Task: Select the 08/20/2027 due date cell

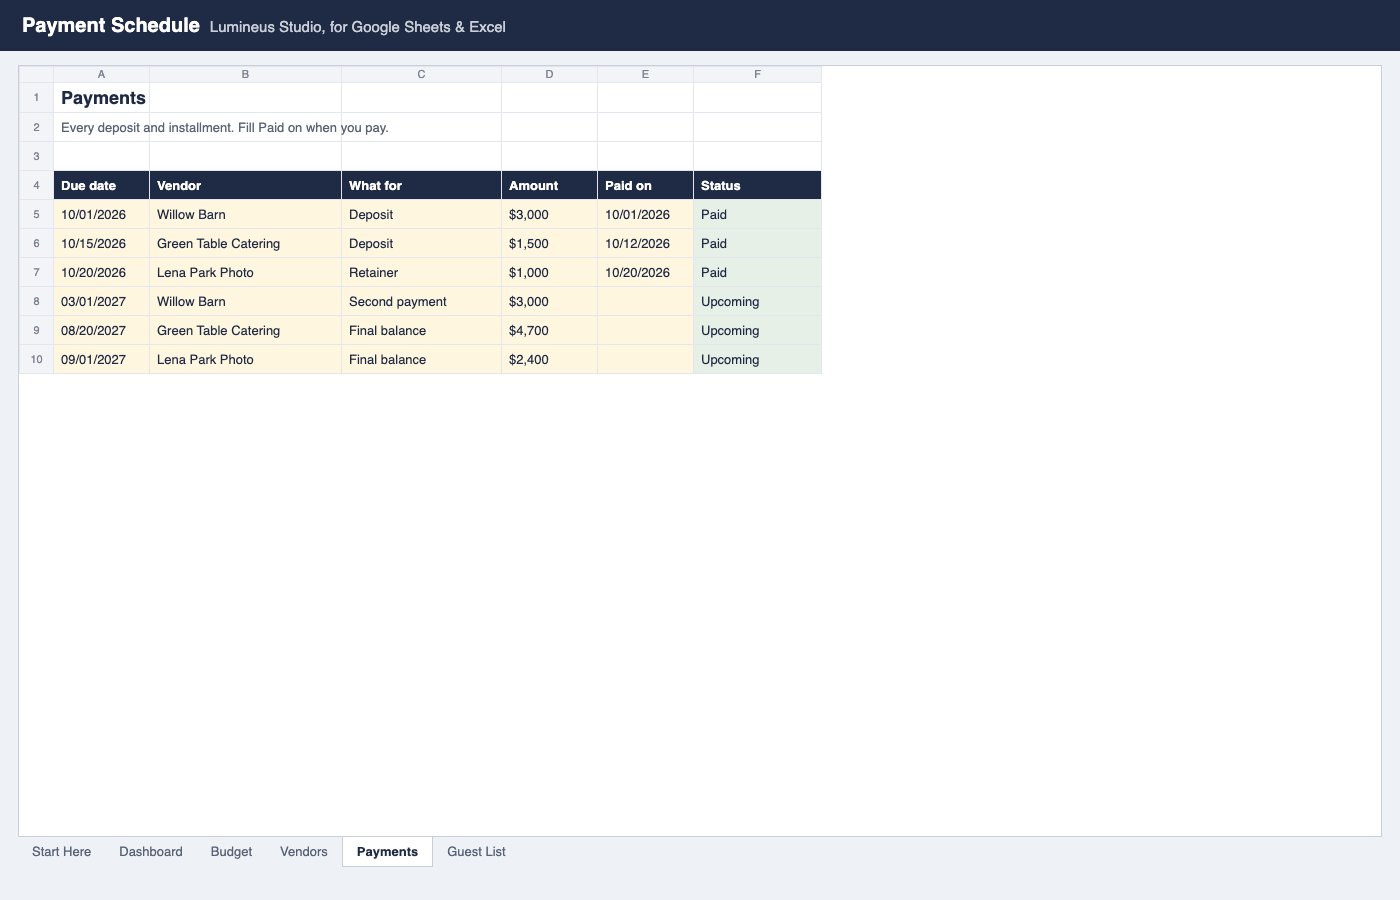Action: [101, 331]
